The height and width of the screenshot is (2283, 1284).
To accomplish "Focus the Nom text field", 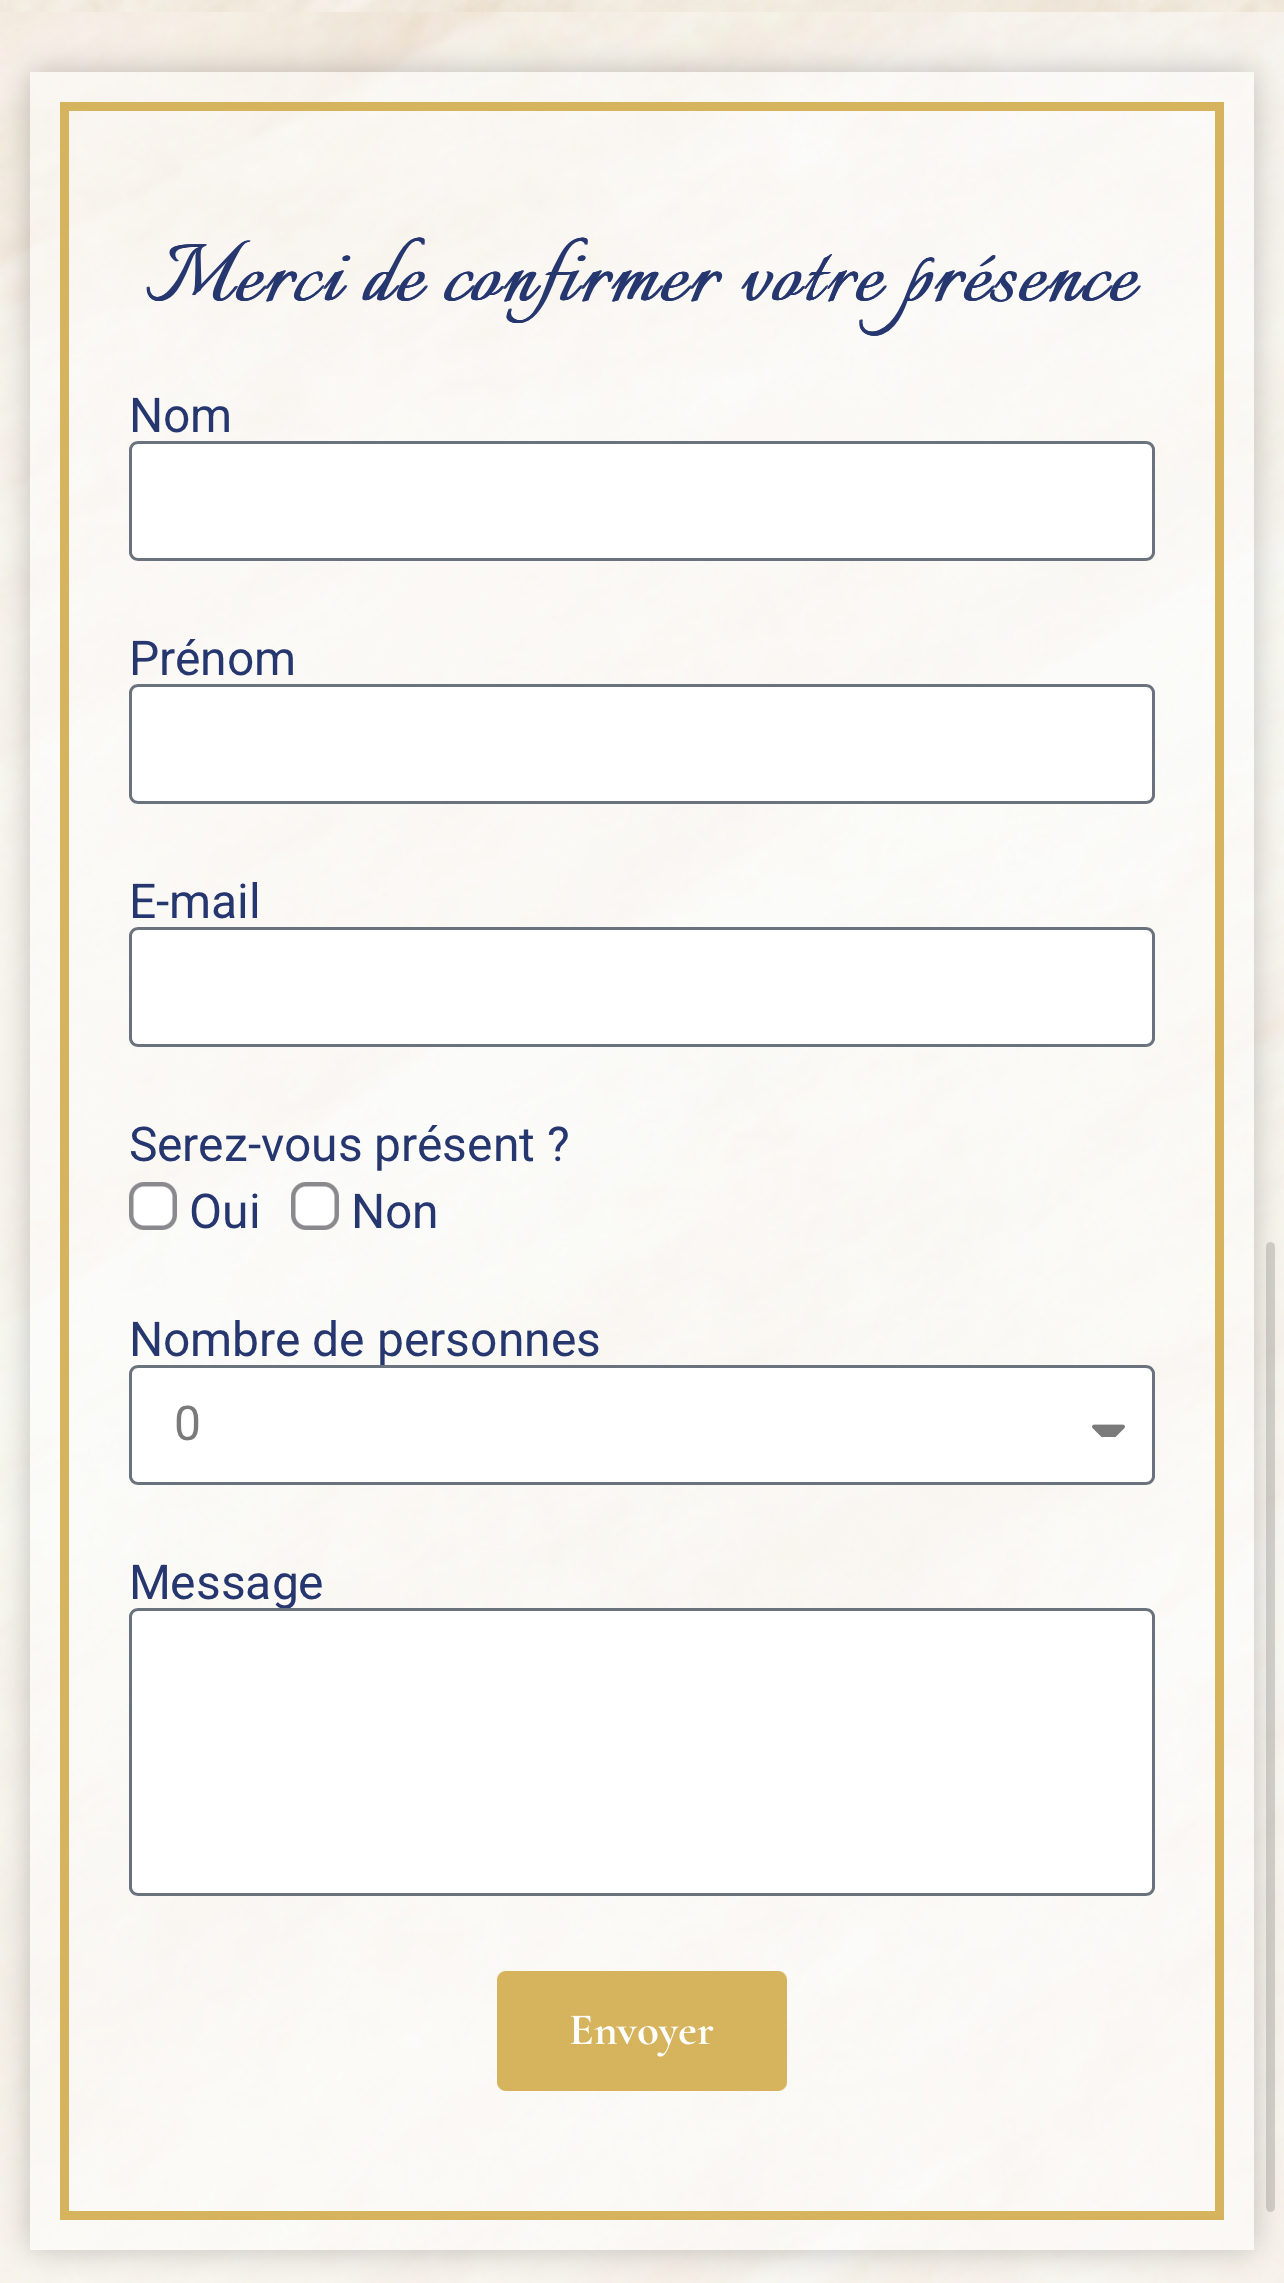I will [641, 501].
